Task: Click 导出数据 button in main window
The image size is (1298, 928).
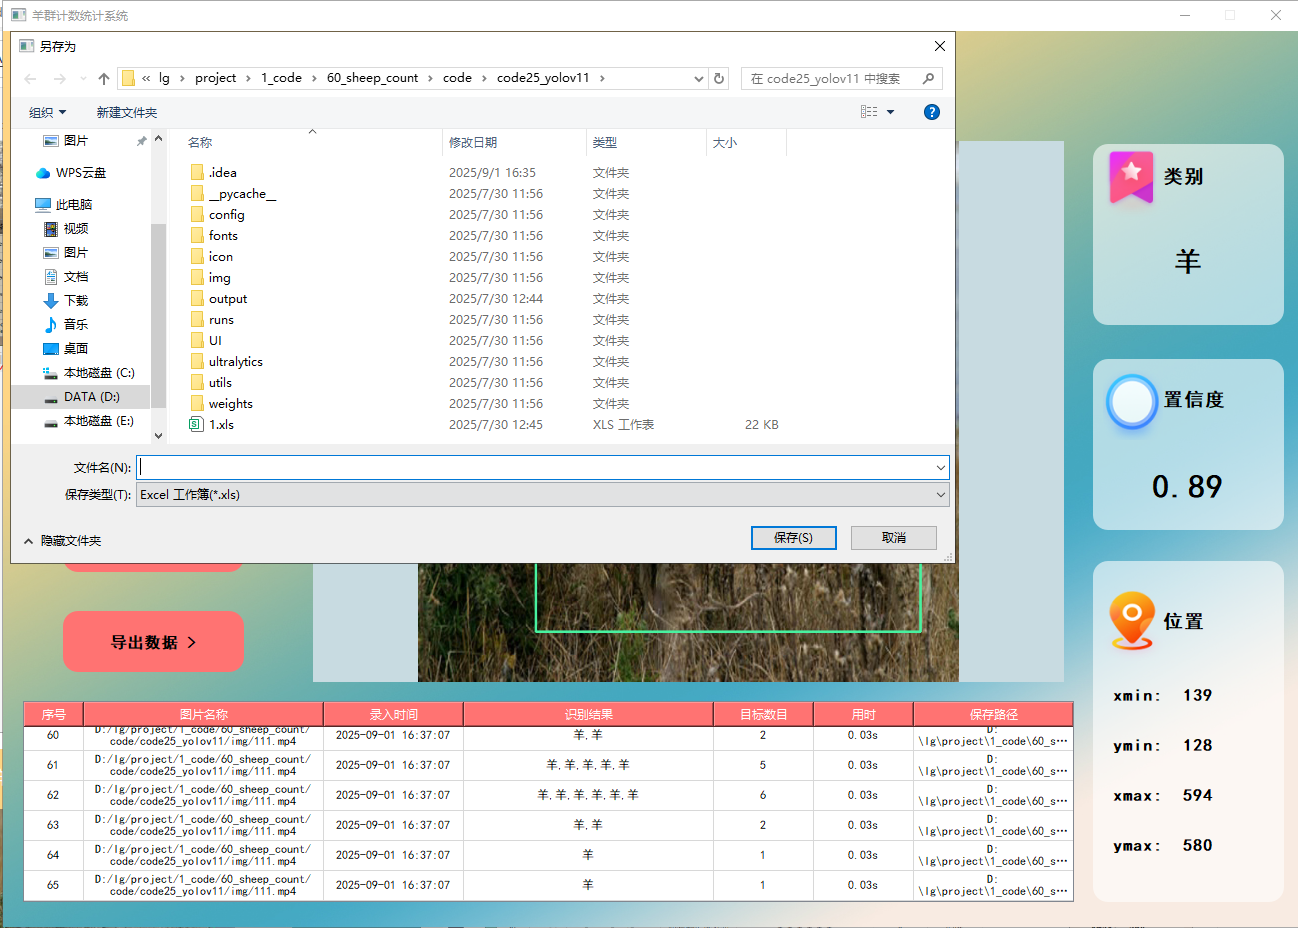Action: [153, 642]
